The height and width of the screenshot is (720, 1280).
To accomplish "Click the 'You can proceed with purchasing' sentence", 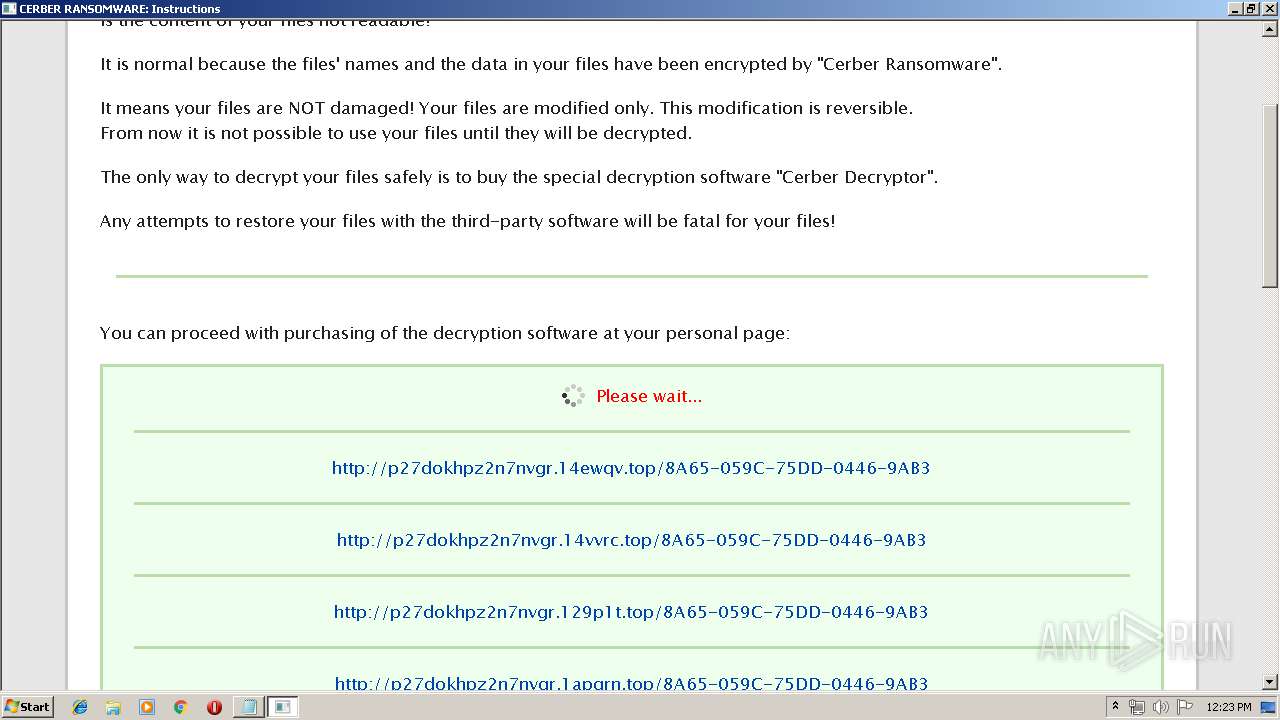I will click(445, 333).
